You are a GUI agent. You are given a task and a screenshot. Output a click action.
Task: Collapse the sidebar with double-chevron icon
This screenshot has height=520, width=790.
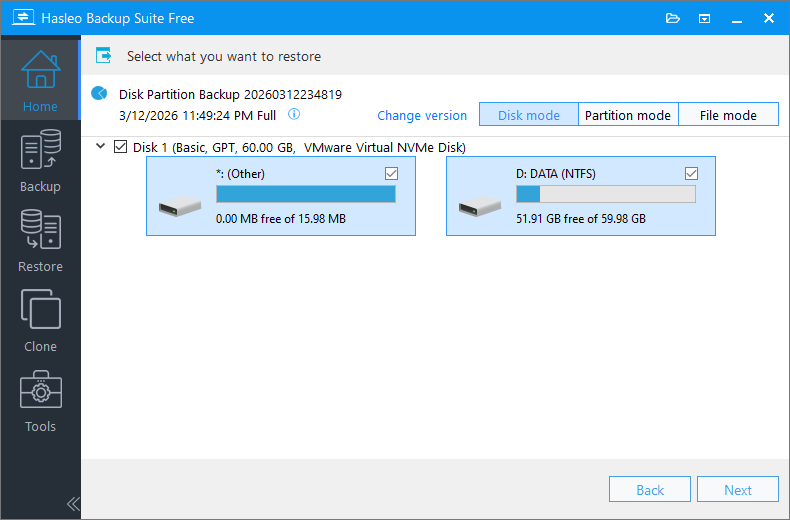[x=73, y=504]
